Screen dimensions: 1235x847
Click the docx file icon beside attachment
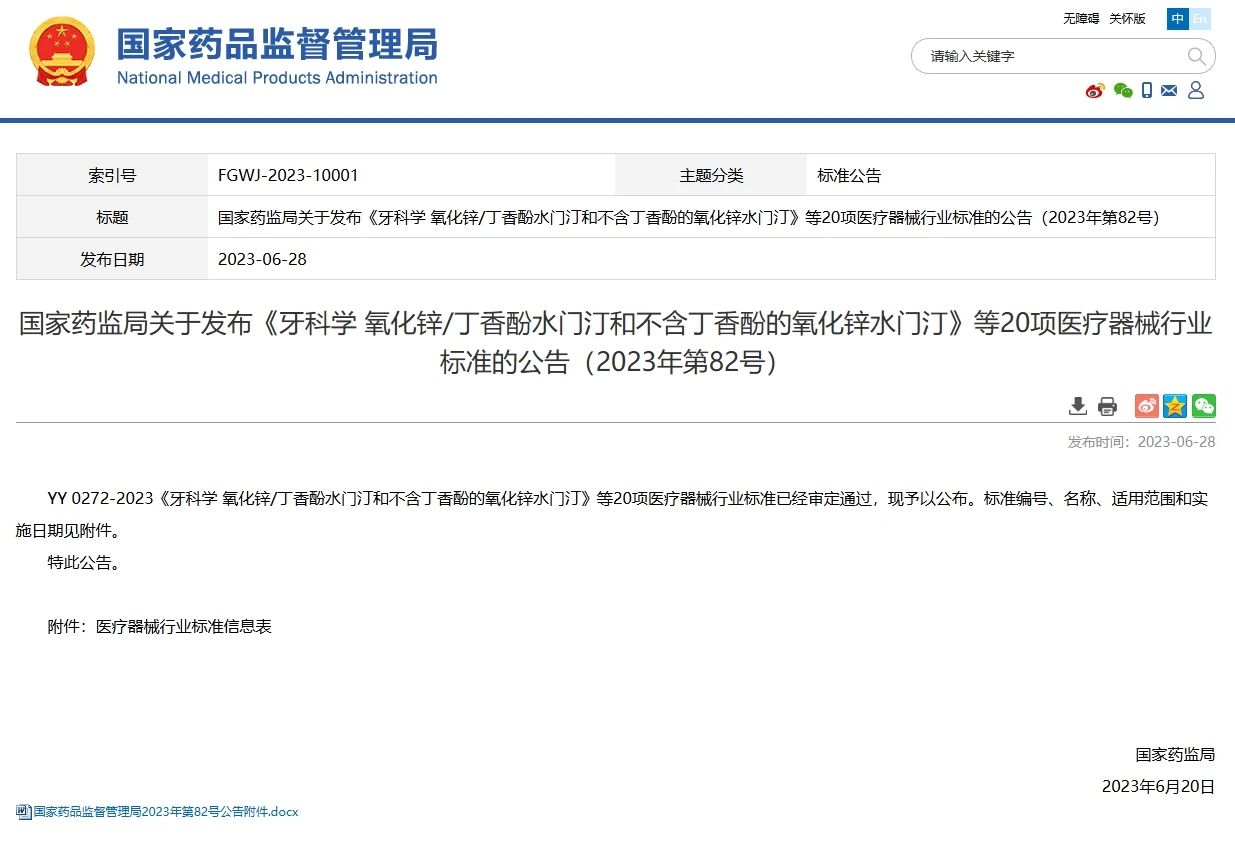[x=23, y=812]
